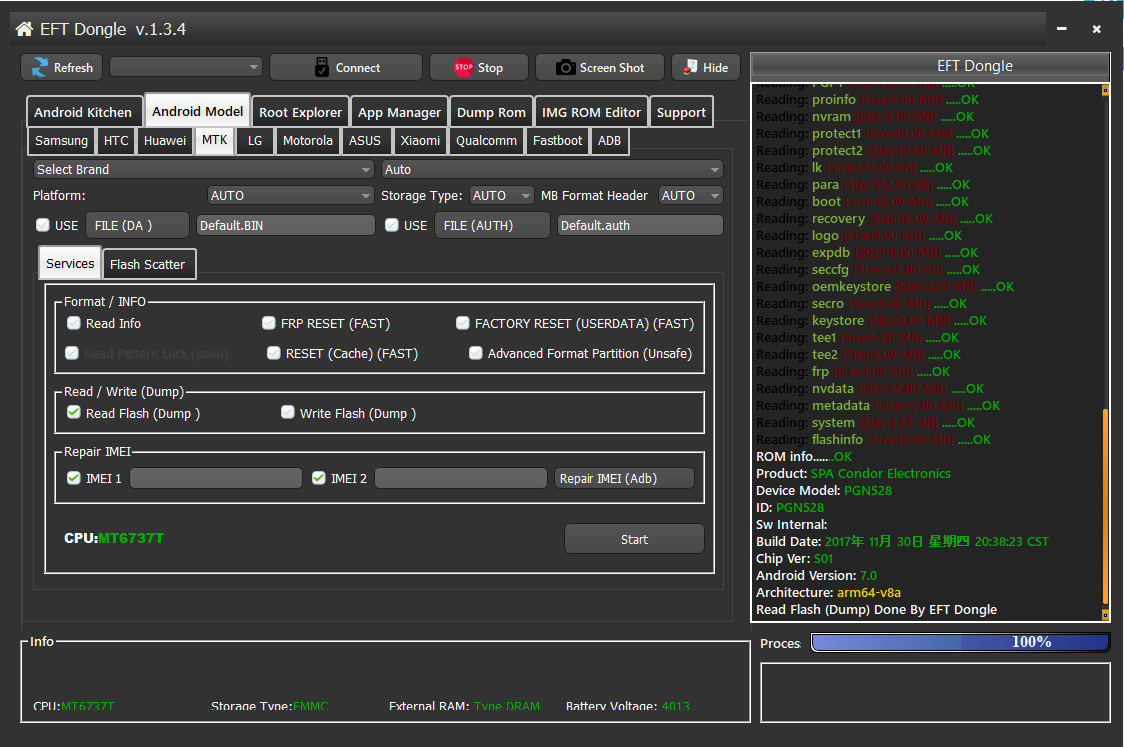The image size is (1124, 747).
Task: Select the HTC brand tab
Action: click(x=116, y=141)
